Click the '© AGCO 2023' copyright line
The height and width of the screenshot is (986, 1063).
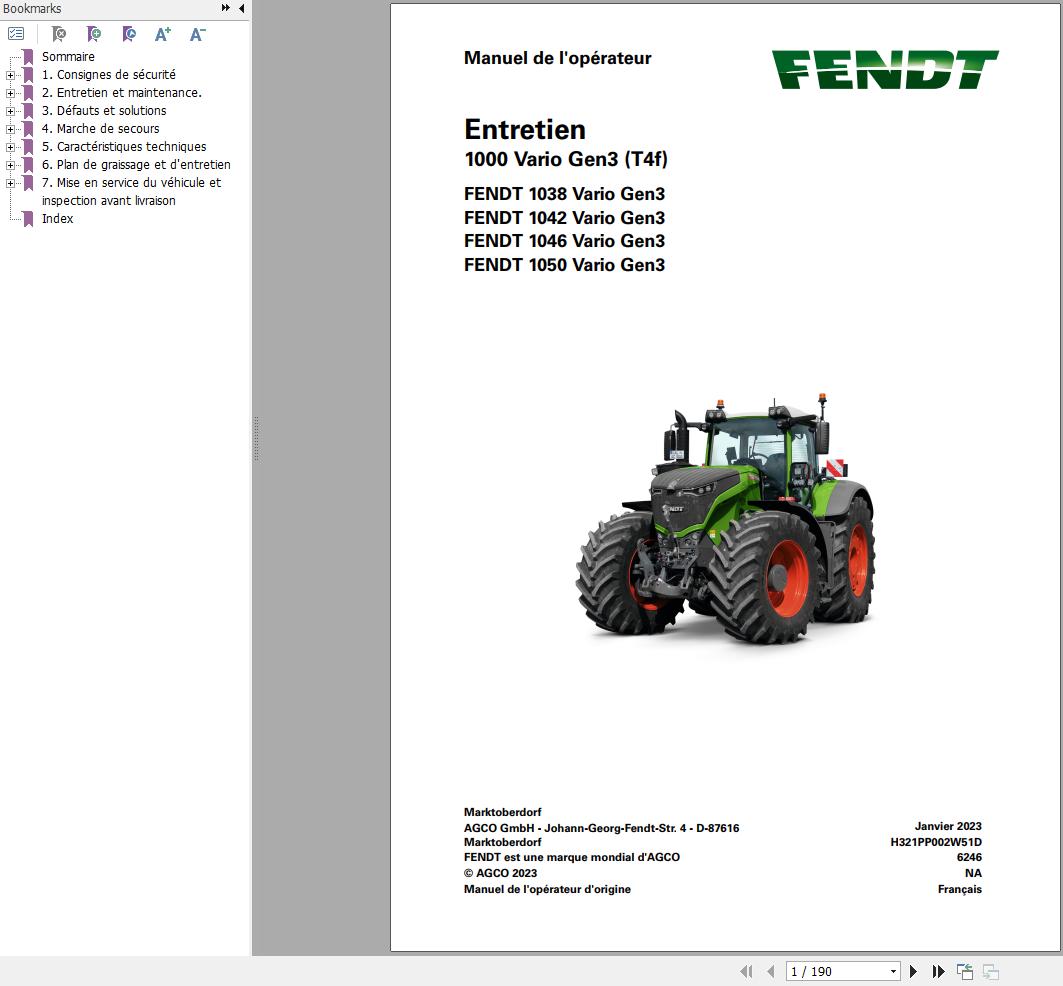[500, 873]
